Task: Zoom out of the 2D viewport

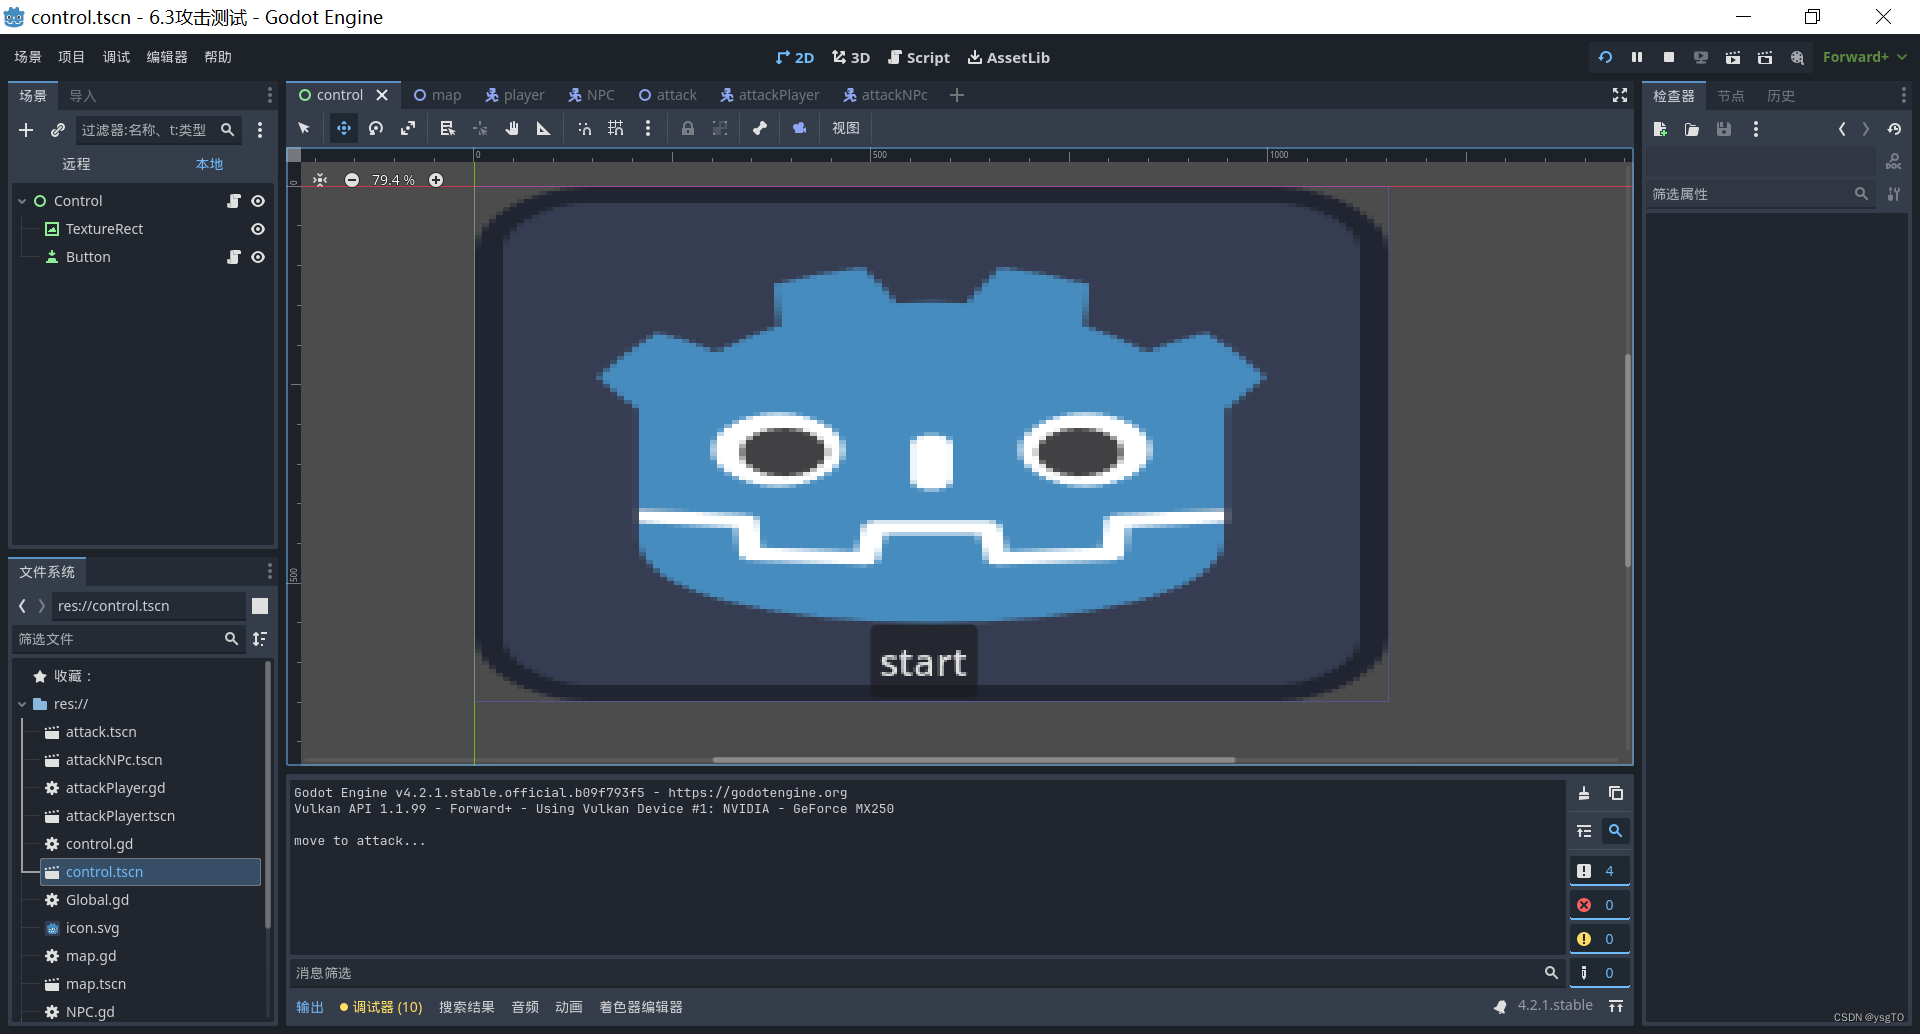Action: (352, 180)
